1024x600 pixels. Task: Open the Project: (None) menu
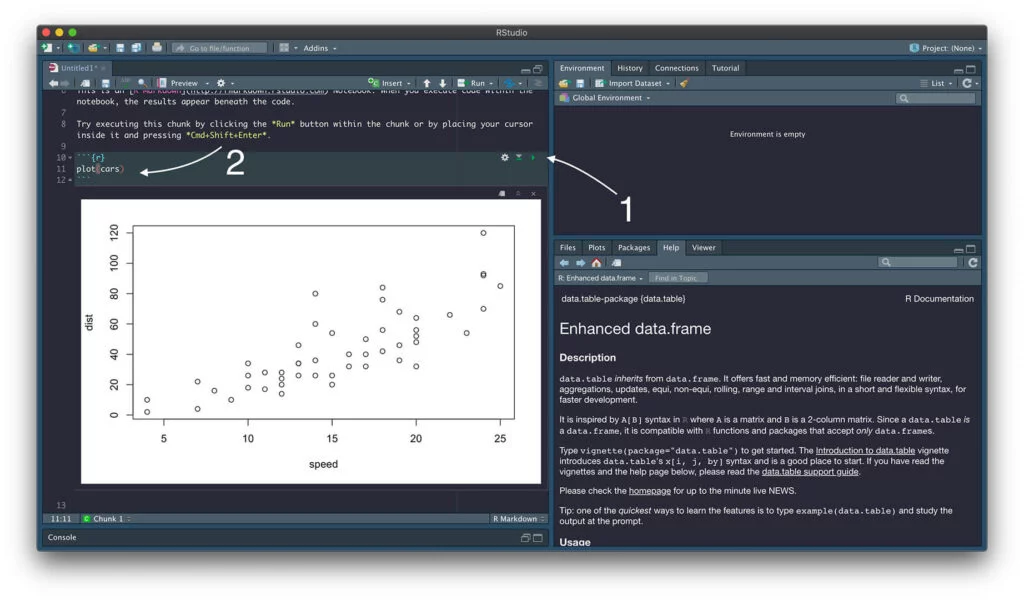pyautogui.click(x=945, y=48)
